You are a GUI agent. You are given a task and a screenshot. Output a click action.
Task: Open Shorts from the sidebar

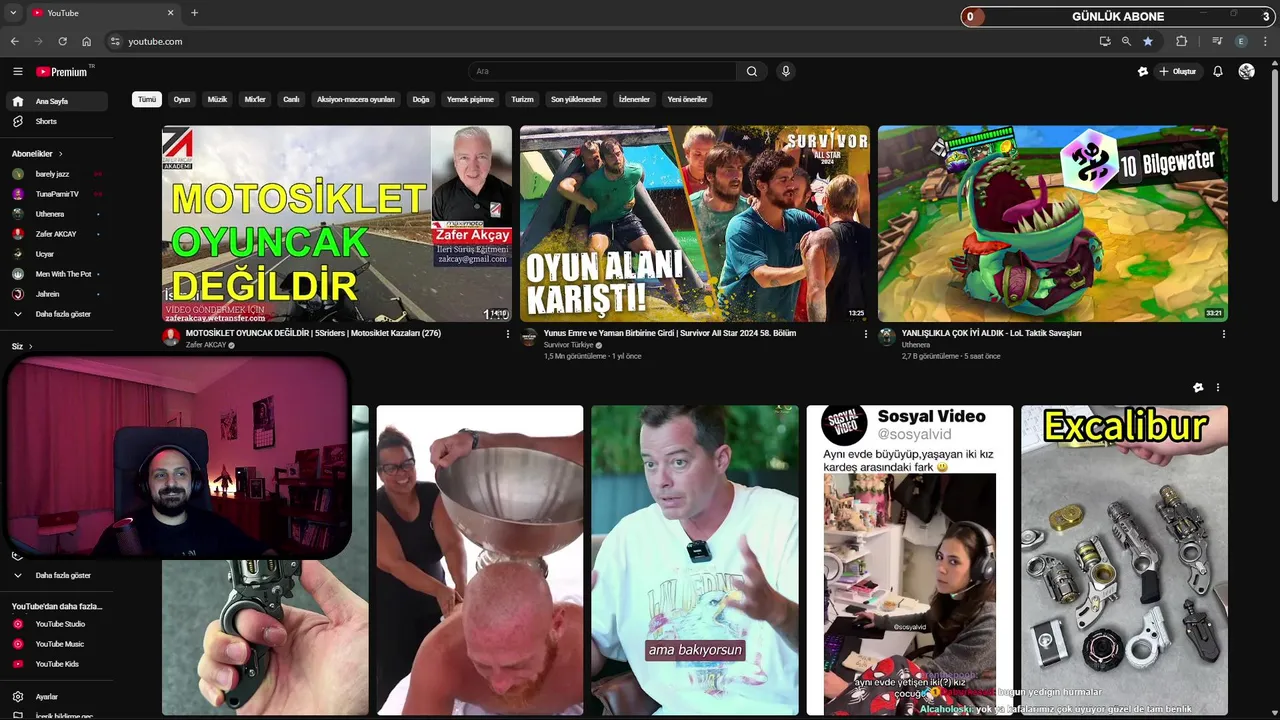[56, 121]
